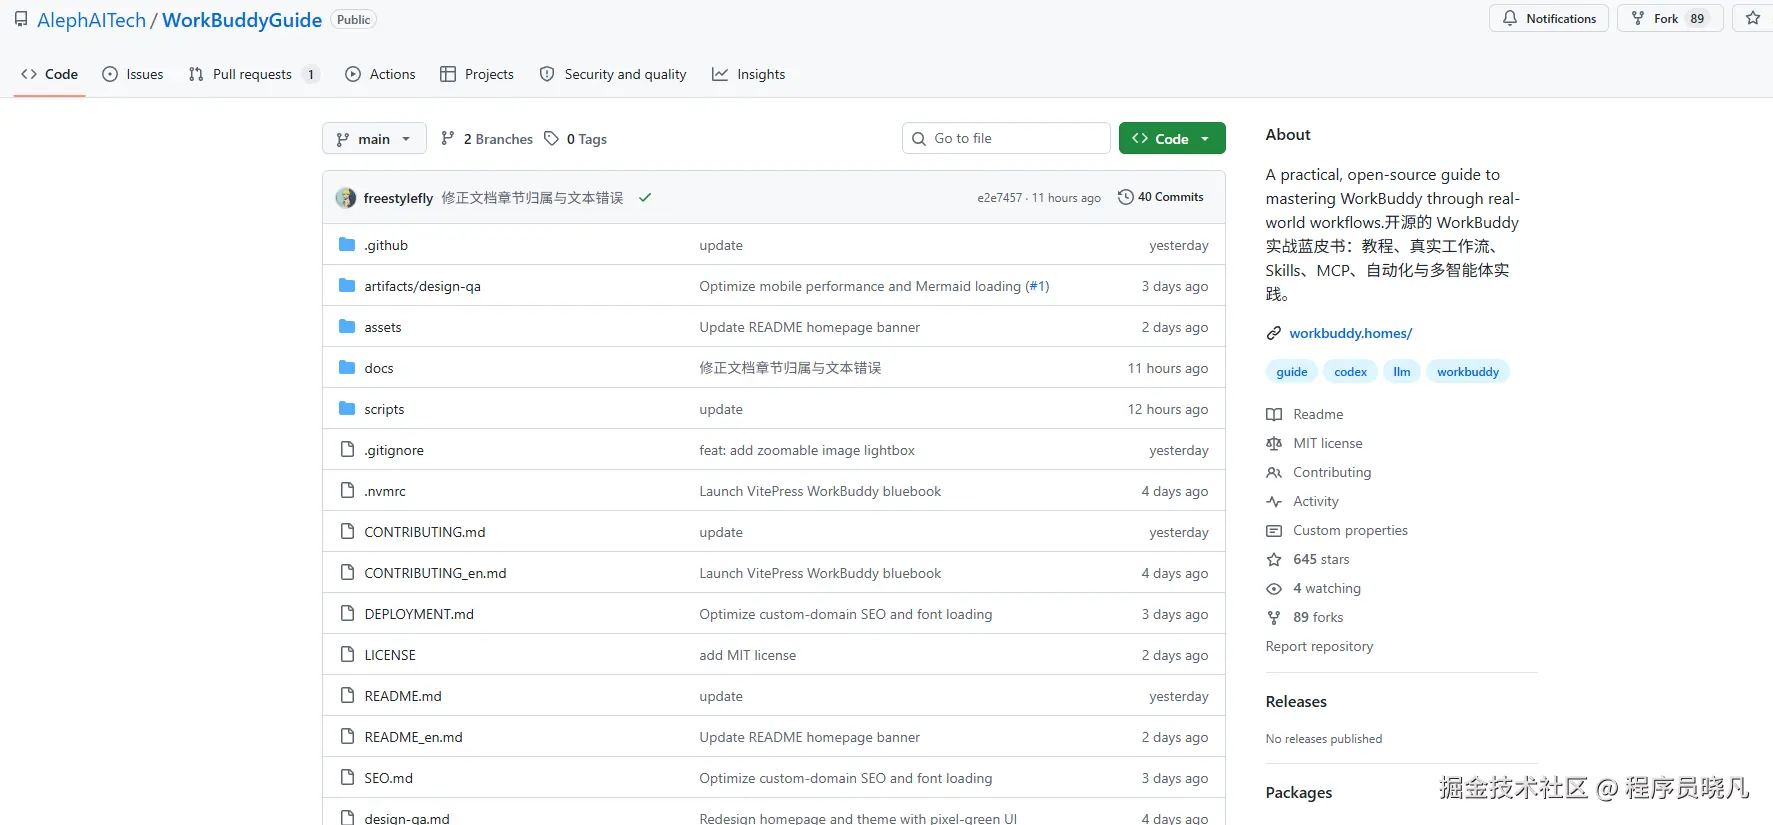
Task: Visit the workbuddy.homes/ website link
Action: (x=1351, y=333)
